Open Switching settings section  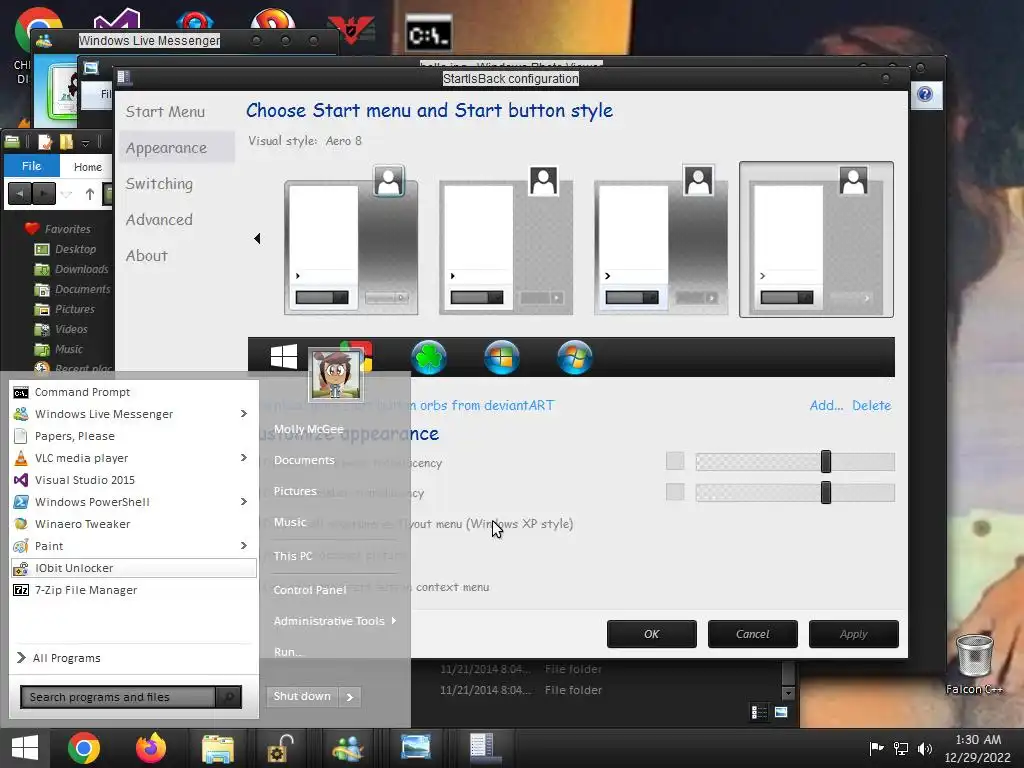coord(159,184)
